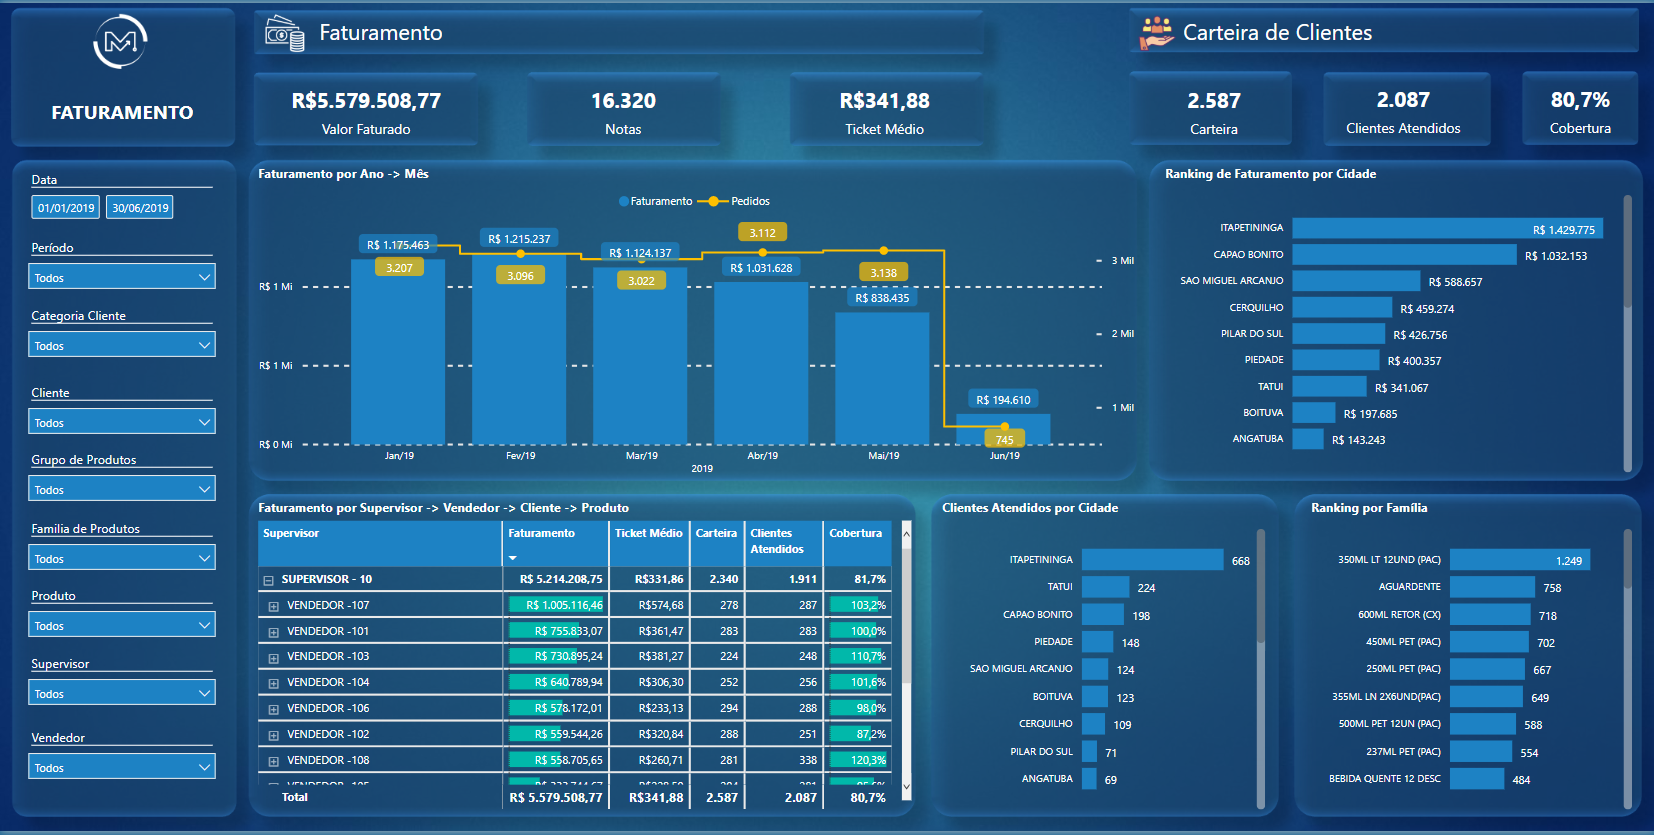Screen dimensions: 1654x835
Task: Expand the VENDEDOR -108 row
Action: click(273, 761)
